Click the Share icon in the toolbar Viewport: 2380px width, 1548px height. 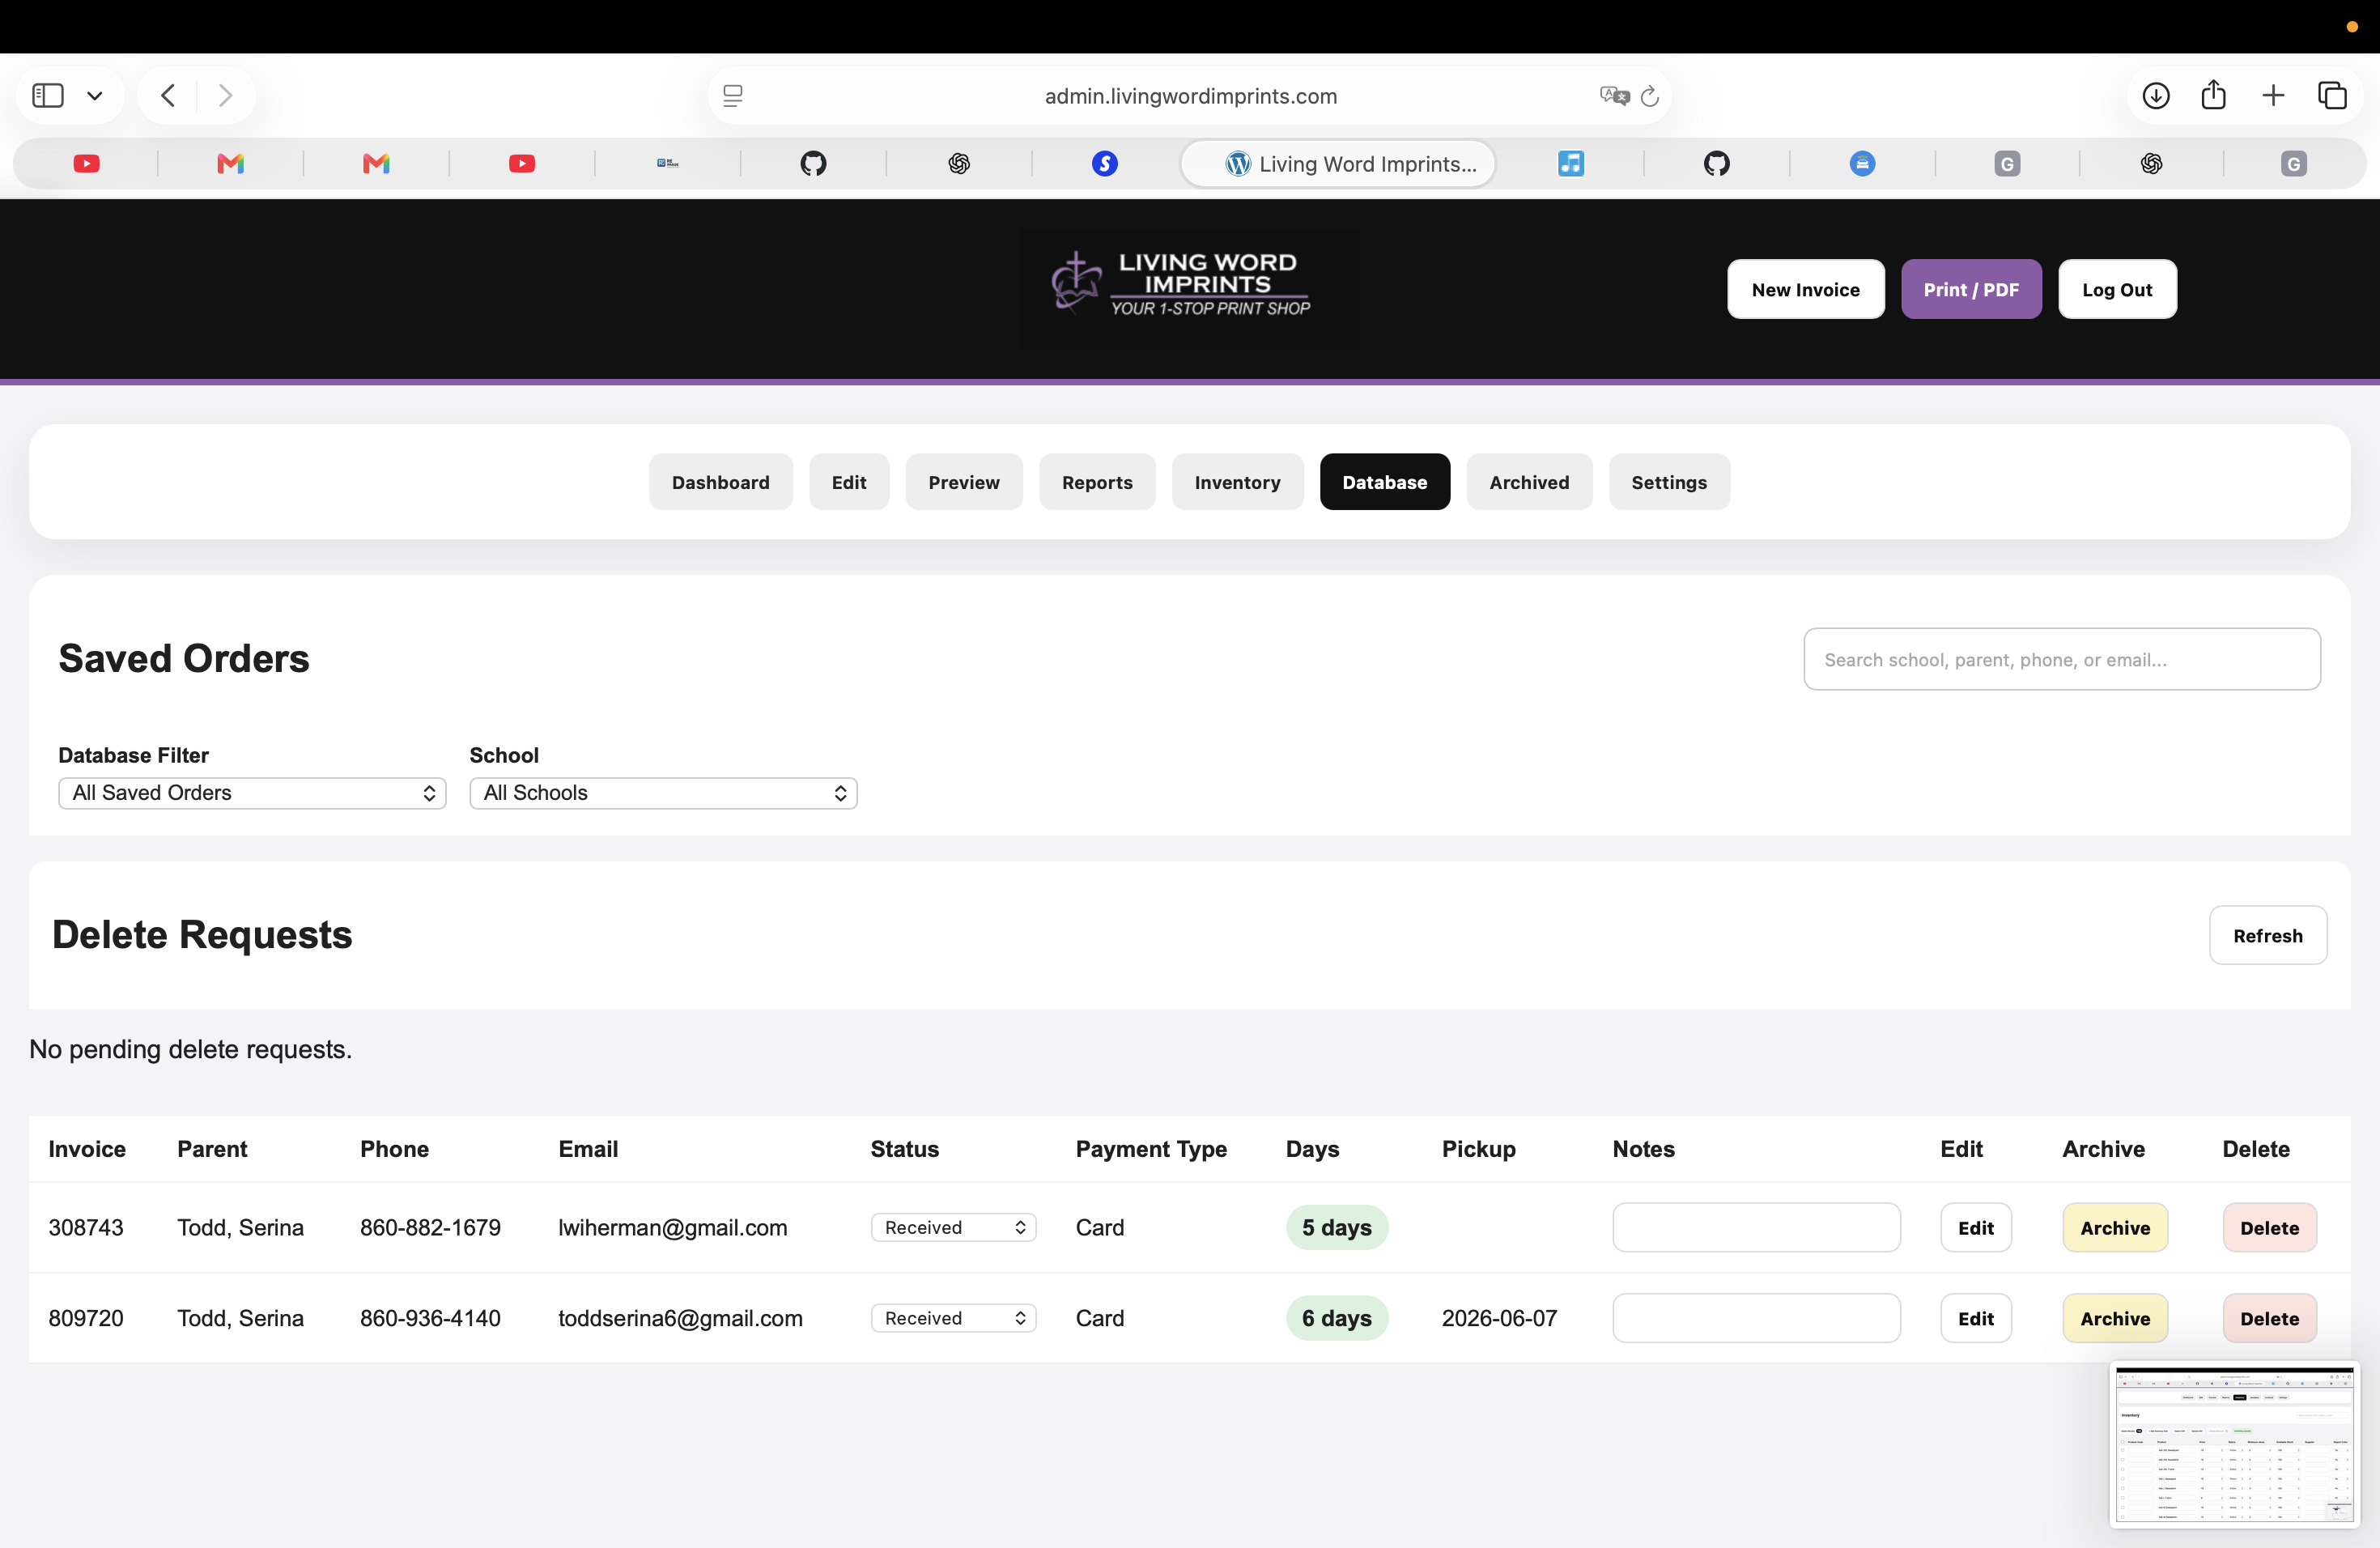coord(2214,95)
